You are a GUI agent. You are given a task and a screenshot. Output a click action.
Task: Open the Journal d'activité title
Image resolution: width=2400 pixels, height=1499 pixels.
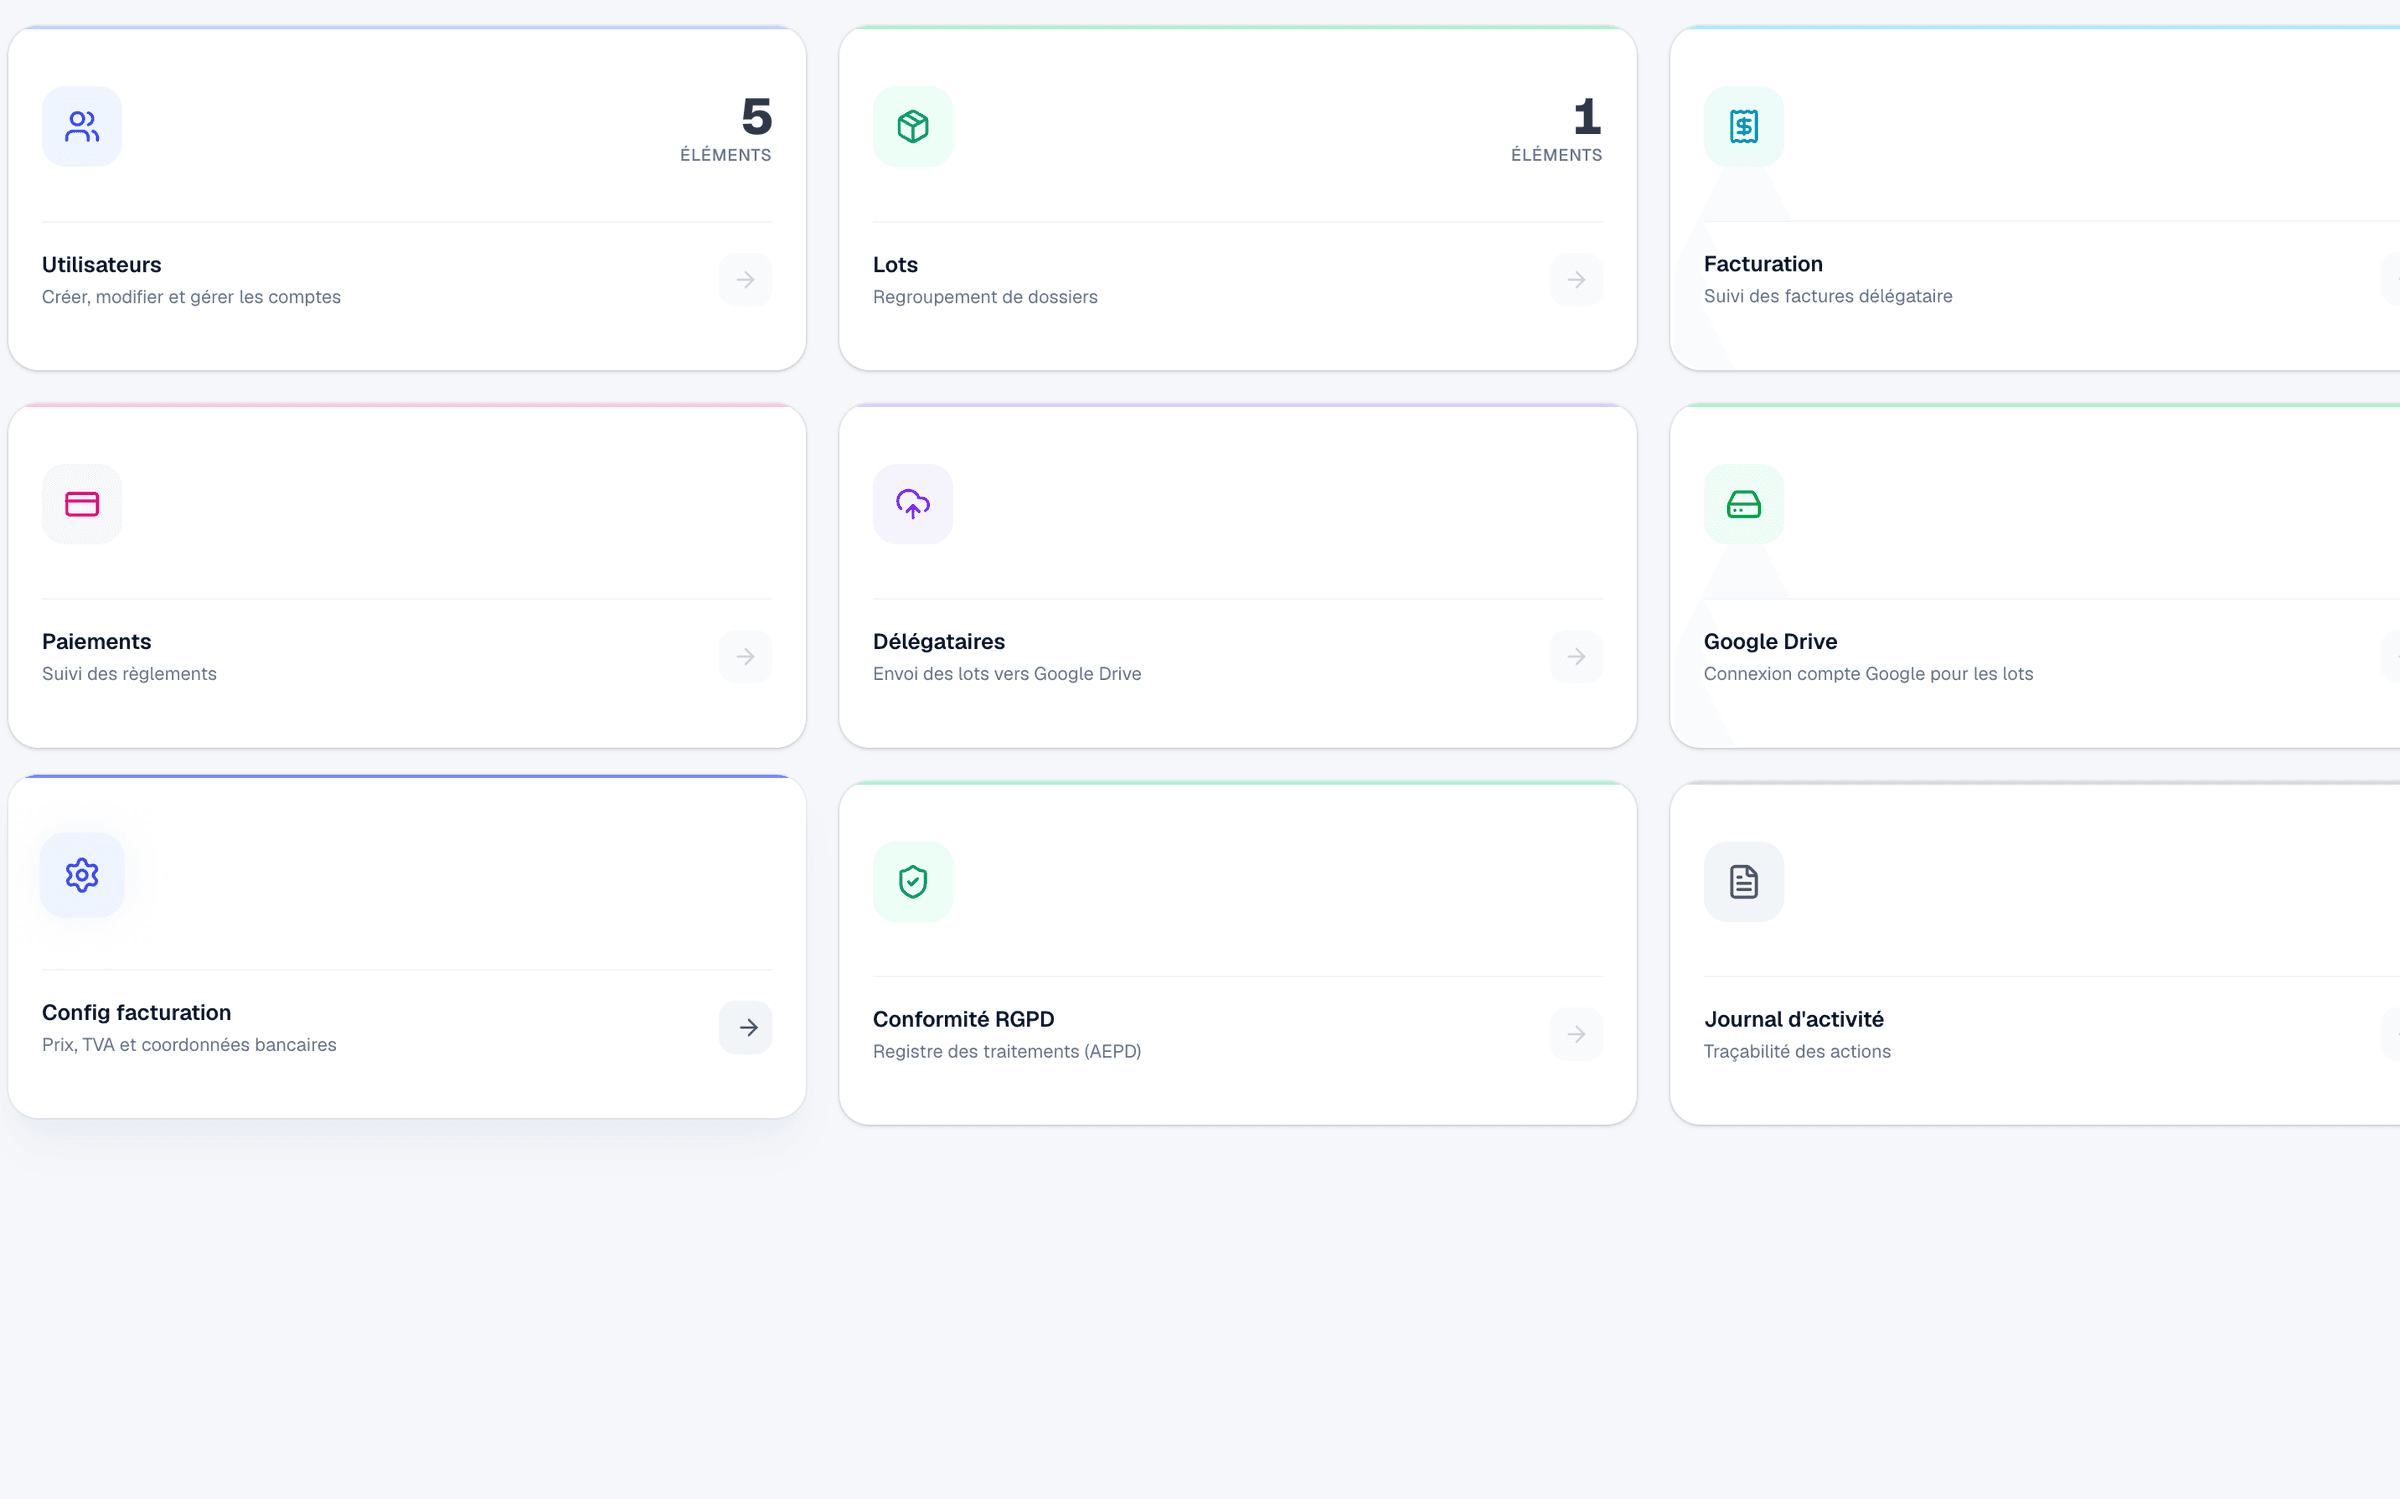[x=1794, y=1020]
